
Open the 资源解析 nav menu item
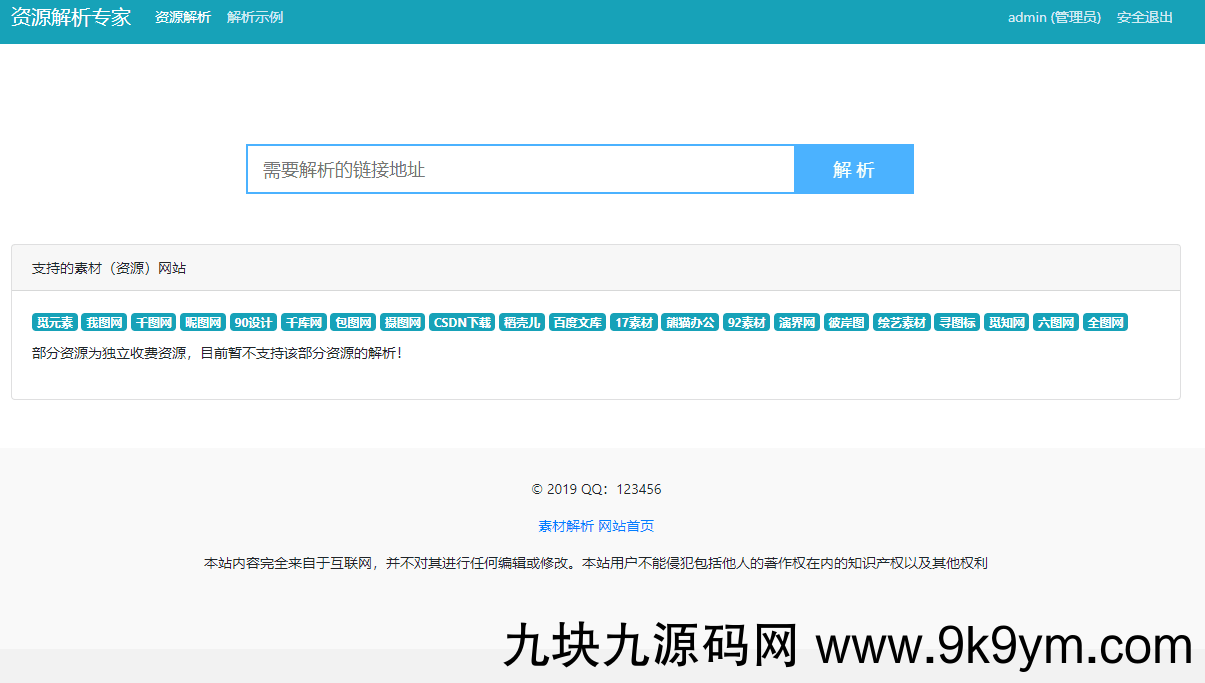pos(182,17)
